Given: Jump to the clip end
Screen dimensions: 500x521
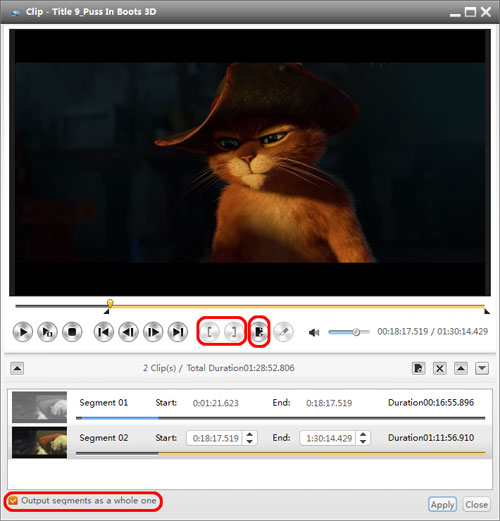Looking at the screenshot, I should 178,332.
